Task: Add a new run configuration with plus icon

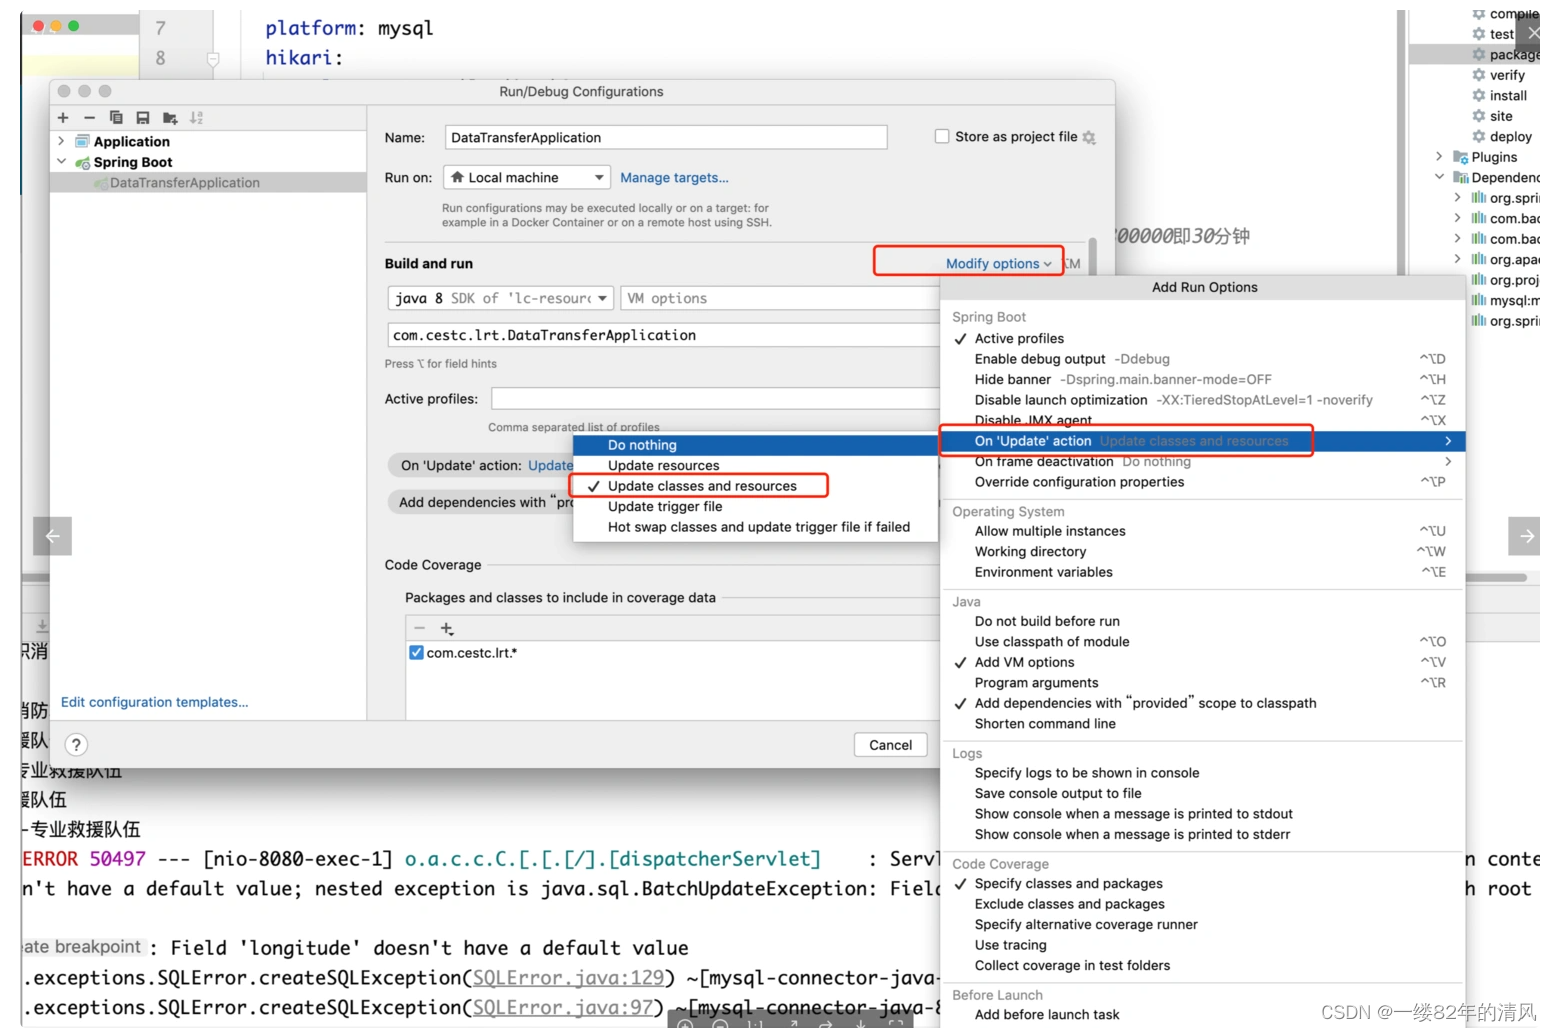Action: click(63, 118)
